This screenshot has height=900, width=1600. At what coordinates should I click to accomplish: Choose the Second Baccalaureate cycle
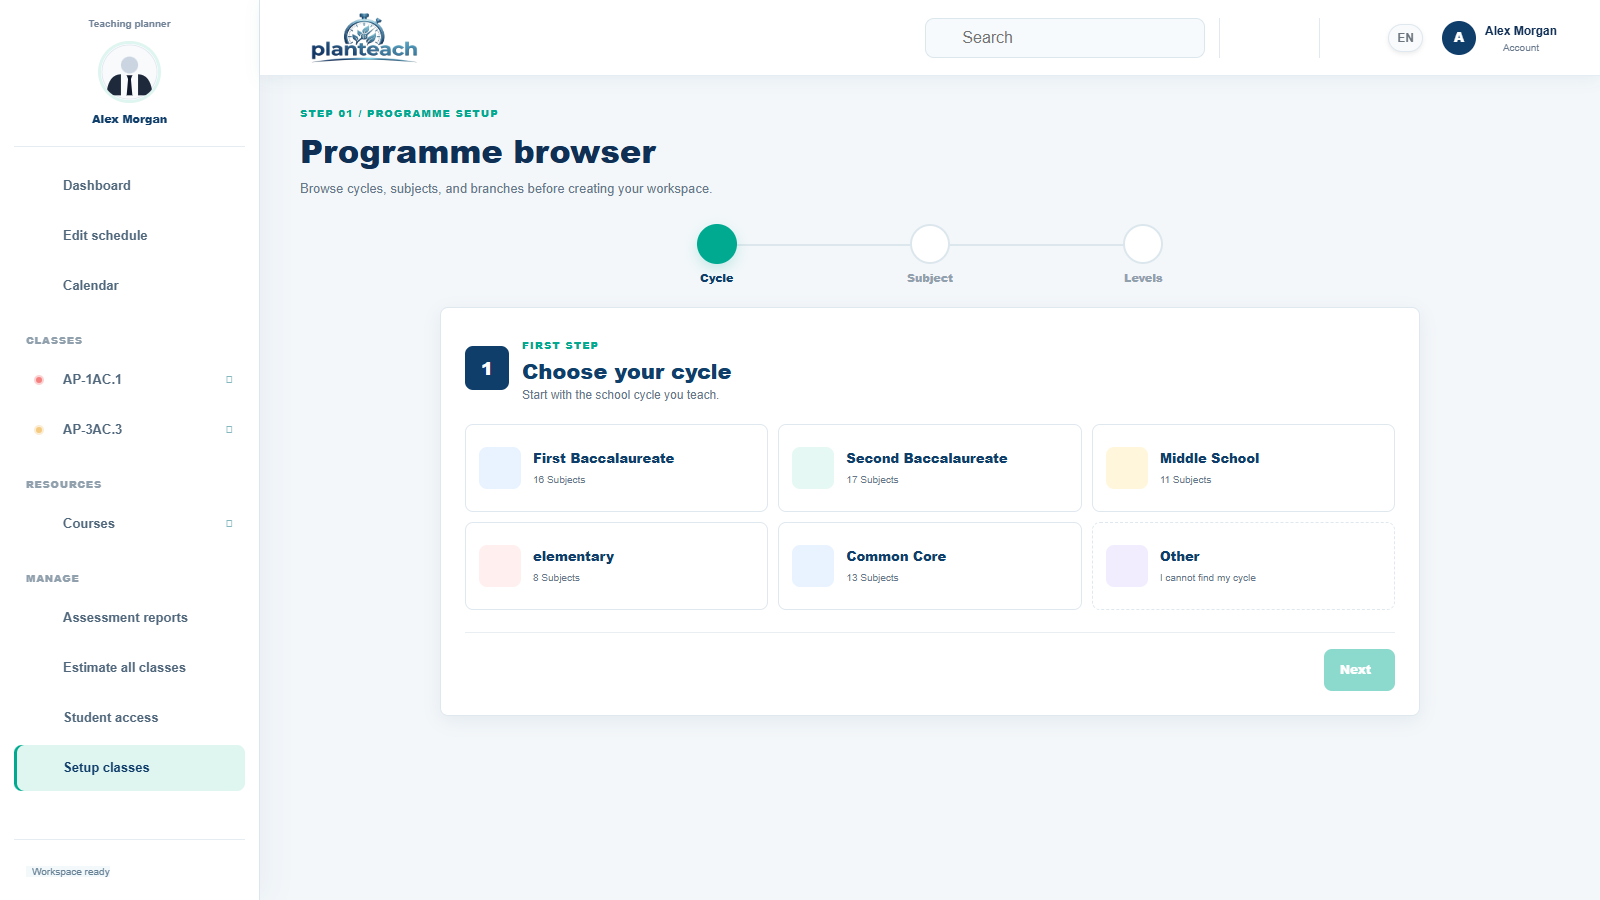[930, 468]
